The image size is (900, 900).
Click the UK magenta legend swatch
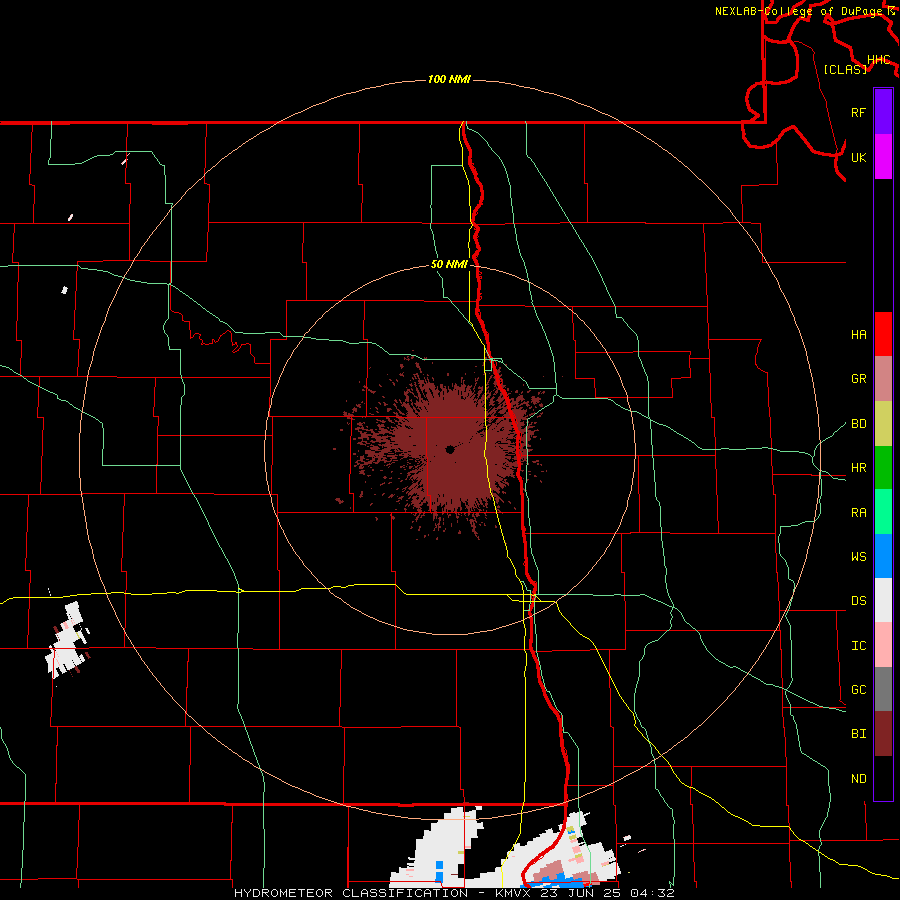883,157
